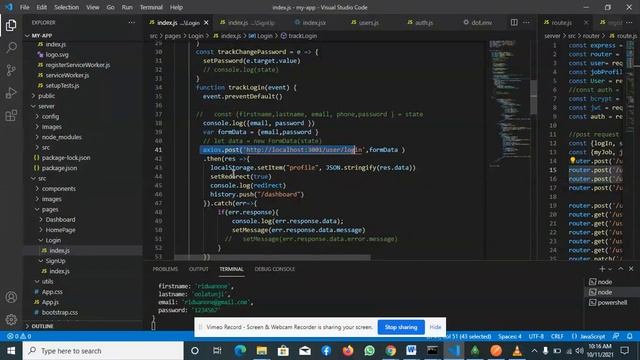Collapse the pages folder

click(83, 209)
